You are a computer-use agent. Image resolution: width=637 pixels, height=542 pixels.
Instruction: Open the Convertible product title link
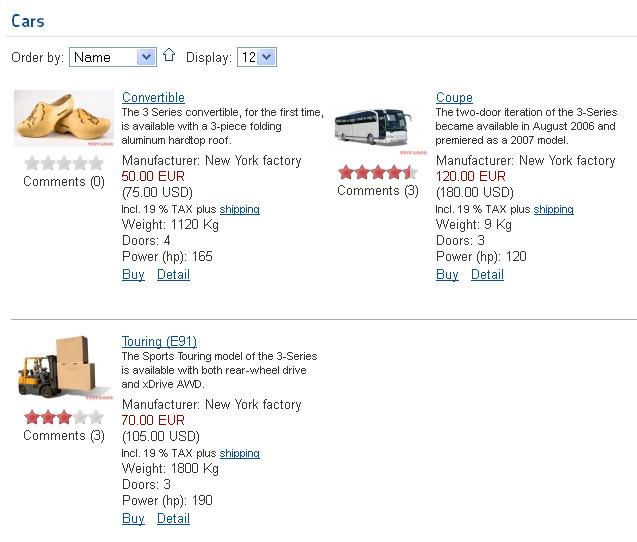(x=153, y=97)
